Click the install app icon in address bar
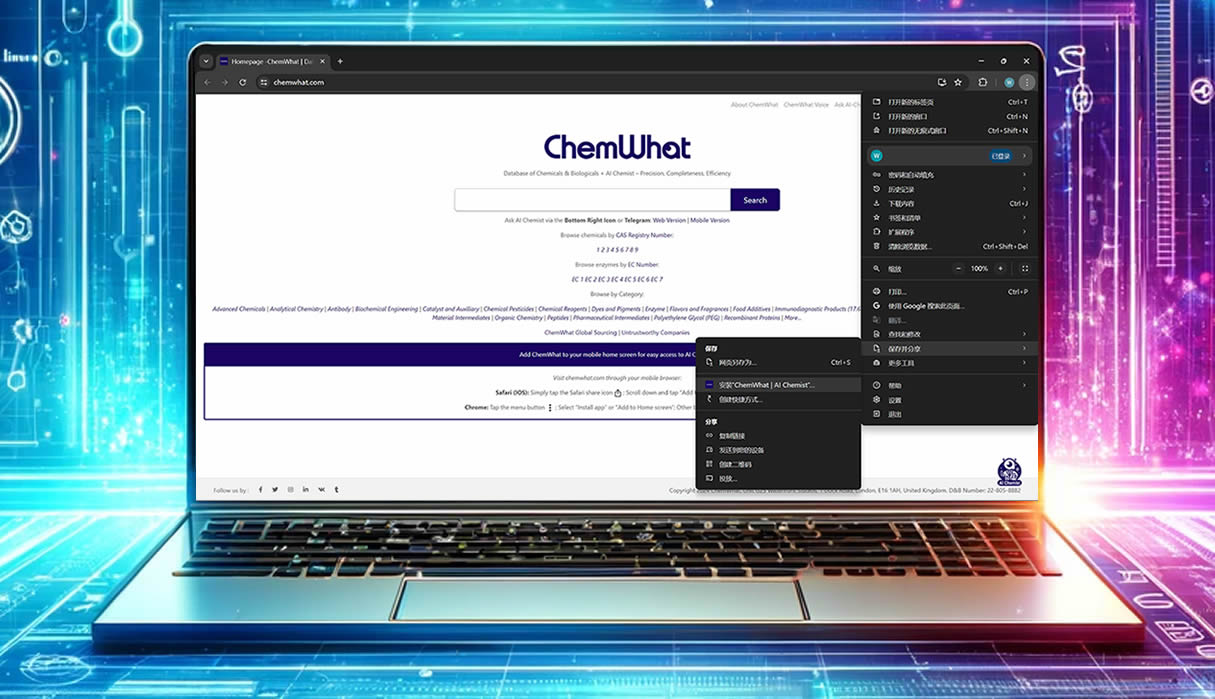Screen dimensions: 1215x699 click(942, 82)
